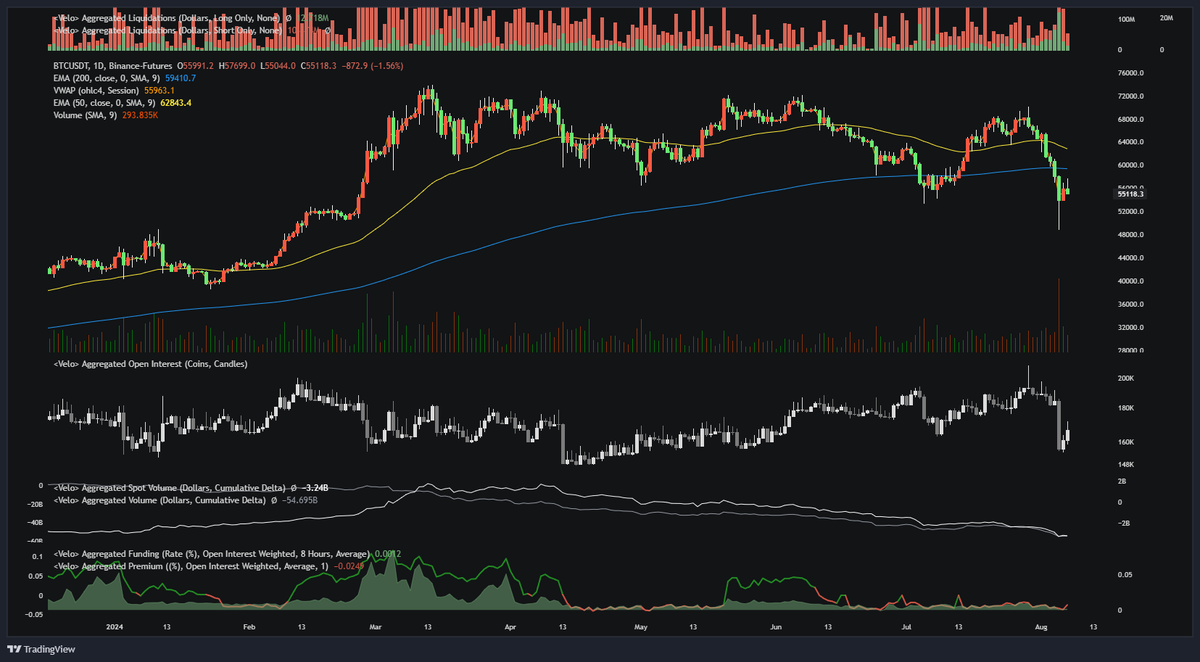This screenshot has width=1200, height=662.
Task: Click the Aggregated Liquidations Long Only legend
Action: tap(168, 17)
